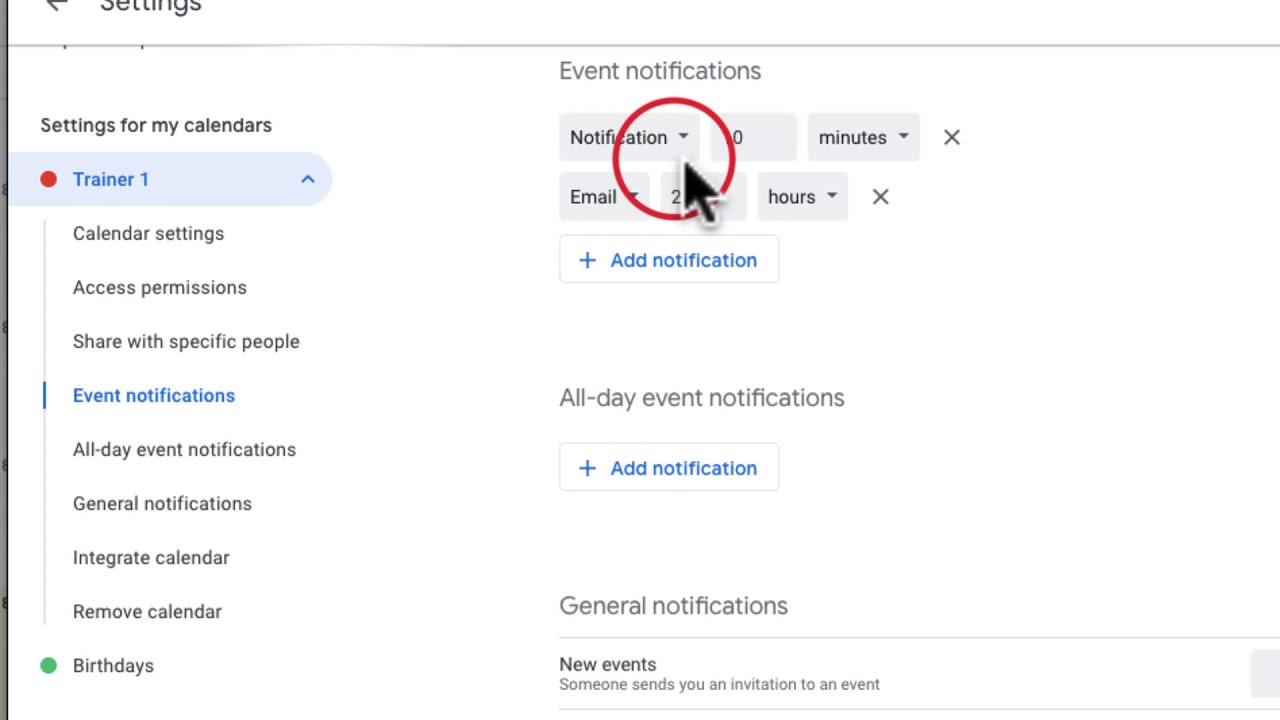Edit the minutes value field

pyautogui.click(x=753, y=137)
